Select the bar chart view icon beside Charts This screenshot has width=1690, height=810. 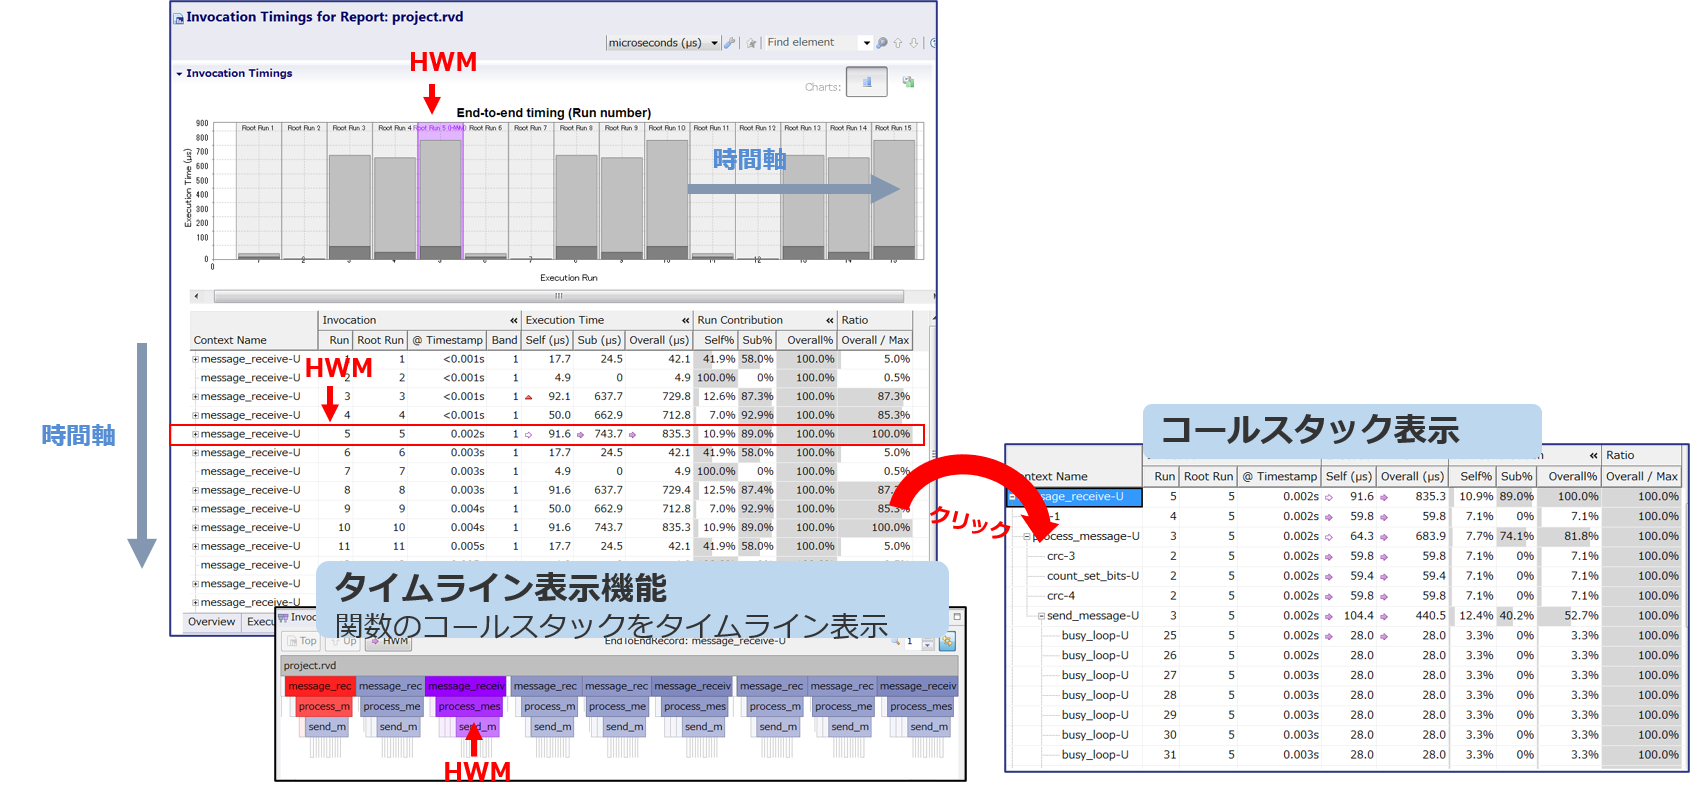pyautogui.click(x=866, y=82)
